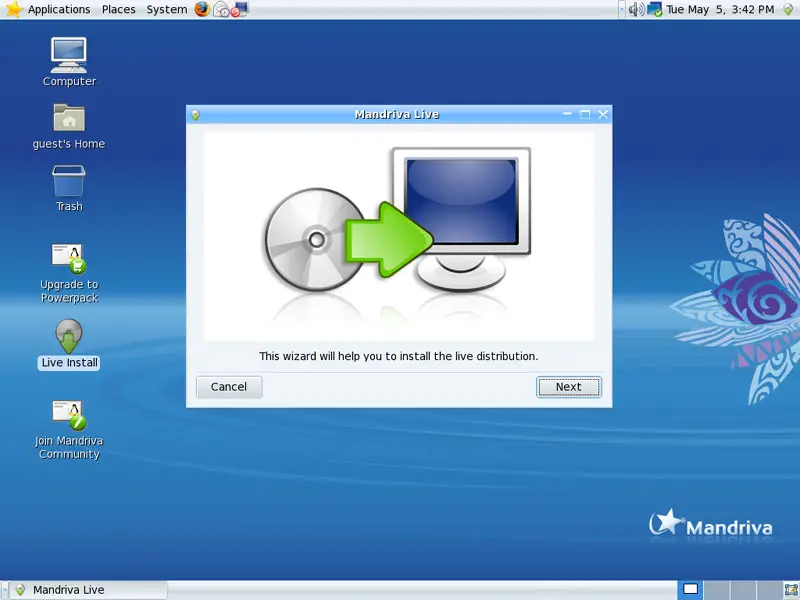Image resolution: width=800 pixels, height=600 pixels.
Task: Select the Live Install desktop icon
Action: [69, 344]
